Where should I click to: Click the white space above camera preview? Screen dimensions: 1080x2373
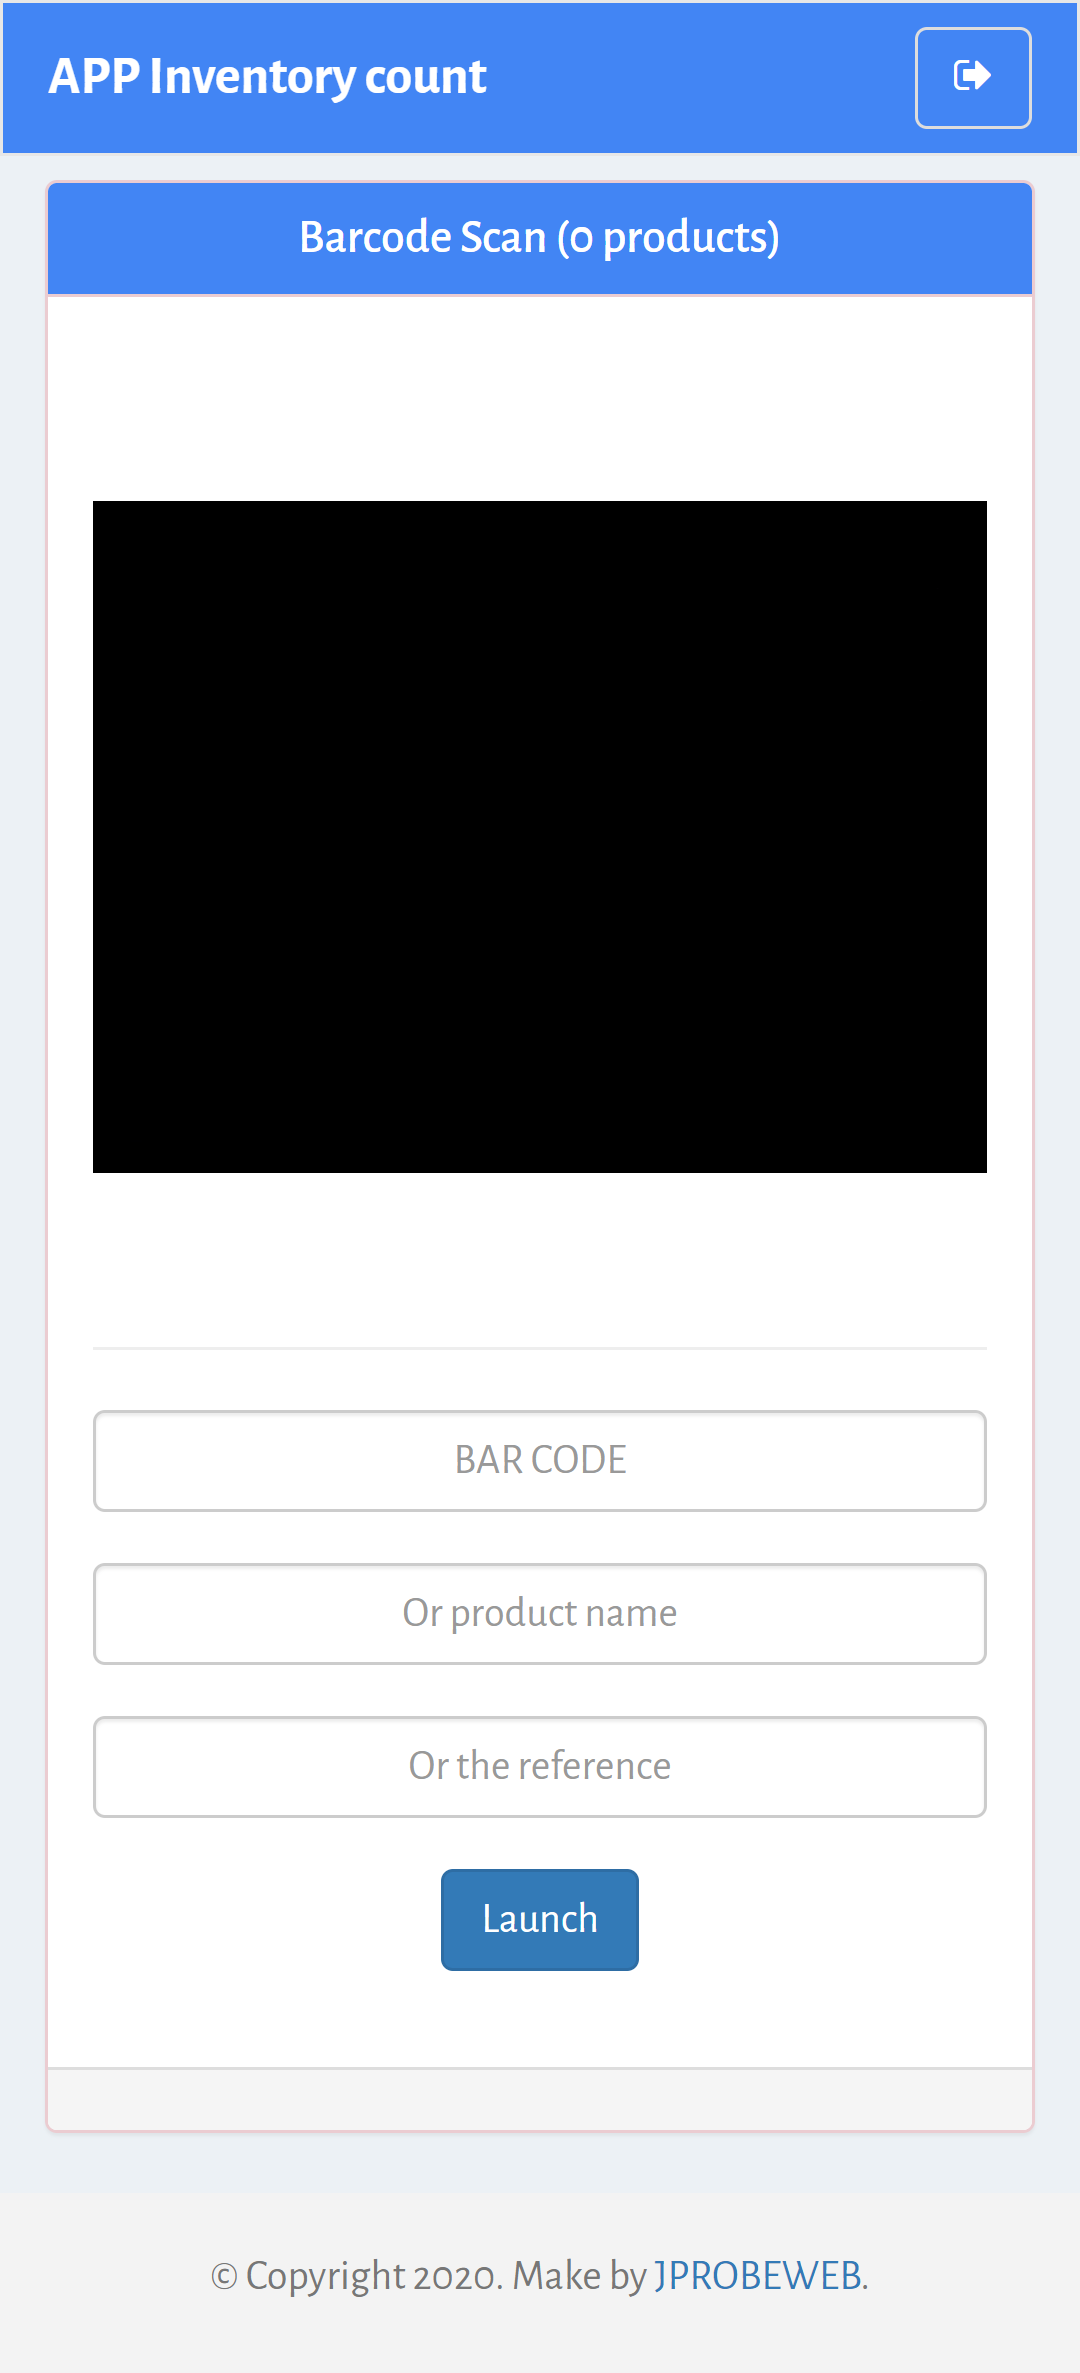(x=540, y=398)
